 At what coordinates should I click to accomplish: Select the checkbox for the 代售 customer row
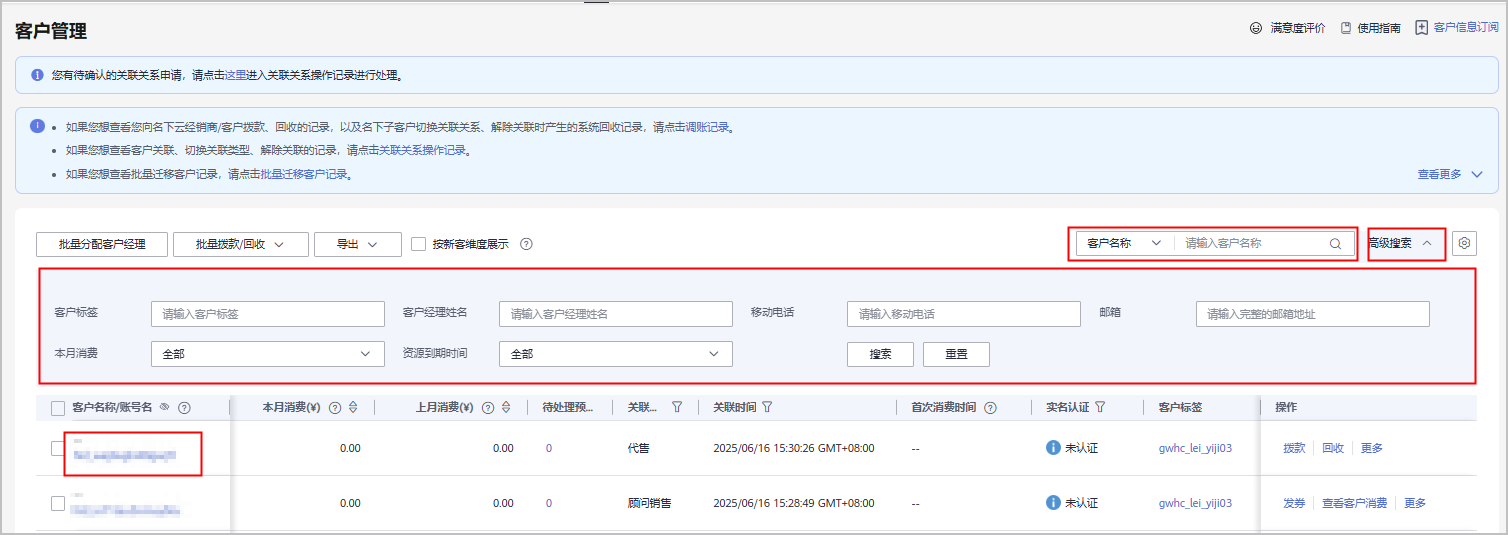point(58,448)
